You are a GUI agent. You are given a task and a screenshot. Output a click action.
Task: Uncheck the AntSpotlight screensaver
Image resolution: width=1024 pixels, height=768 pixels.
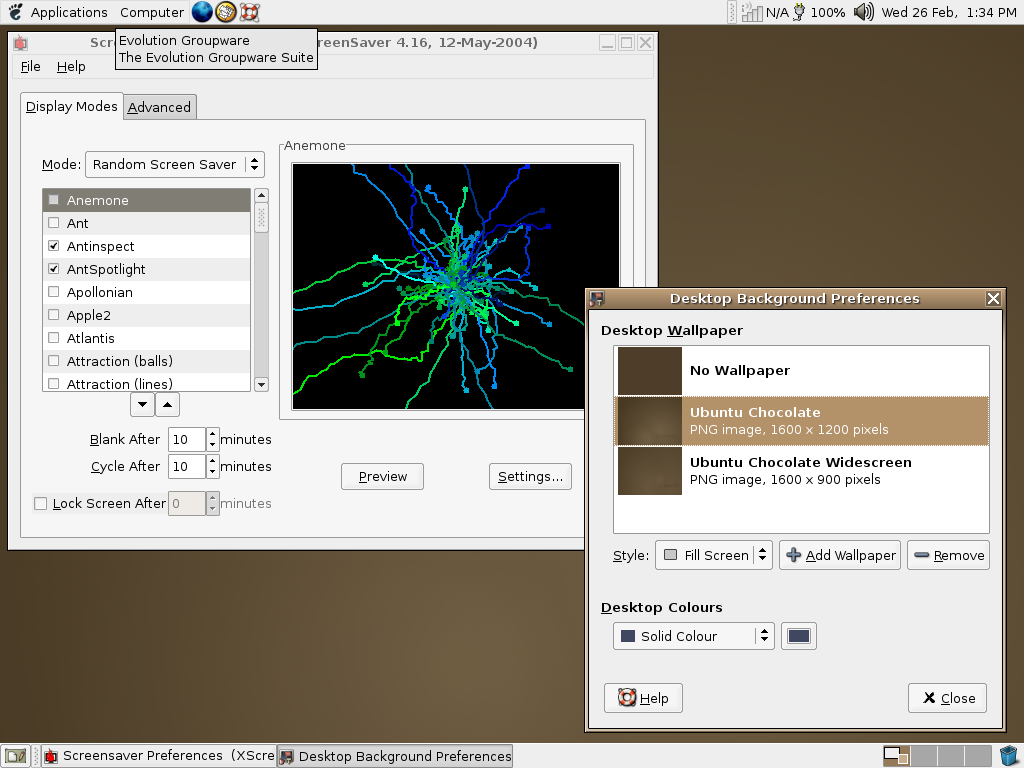point(54,268)
